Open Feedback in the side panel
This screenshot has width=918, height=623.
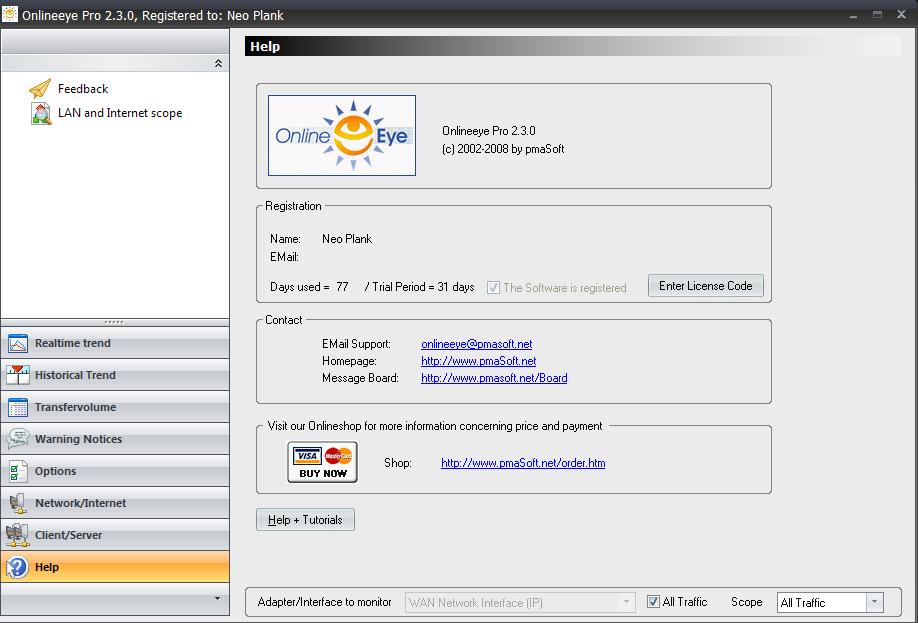(x=83, y=89)
